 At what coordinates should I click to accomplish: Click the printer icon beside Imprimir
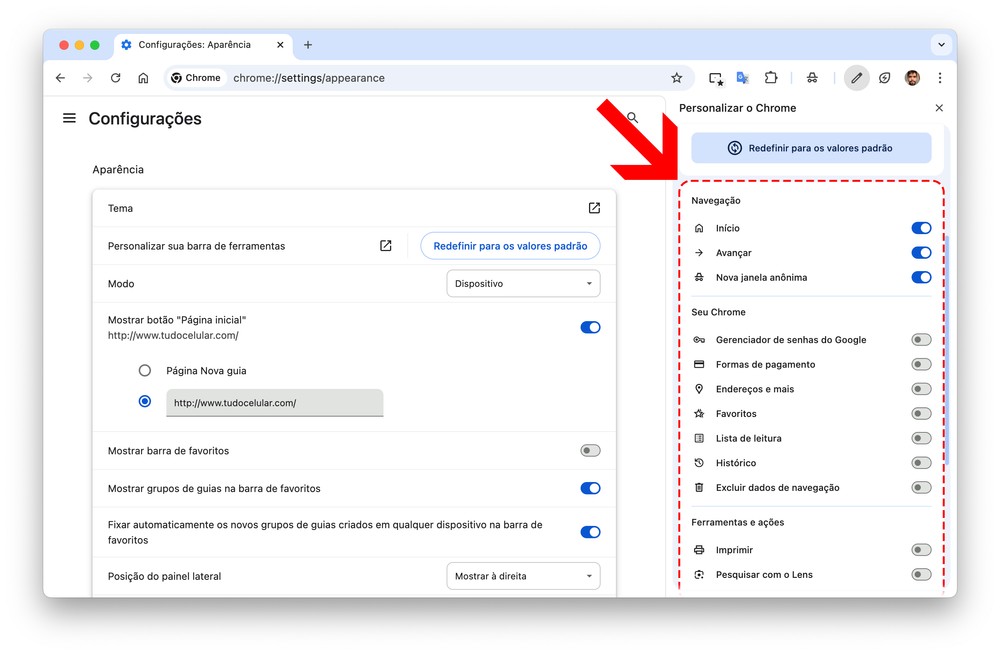tap(699, 550)
